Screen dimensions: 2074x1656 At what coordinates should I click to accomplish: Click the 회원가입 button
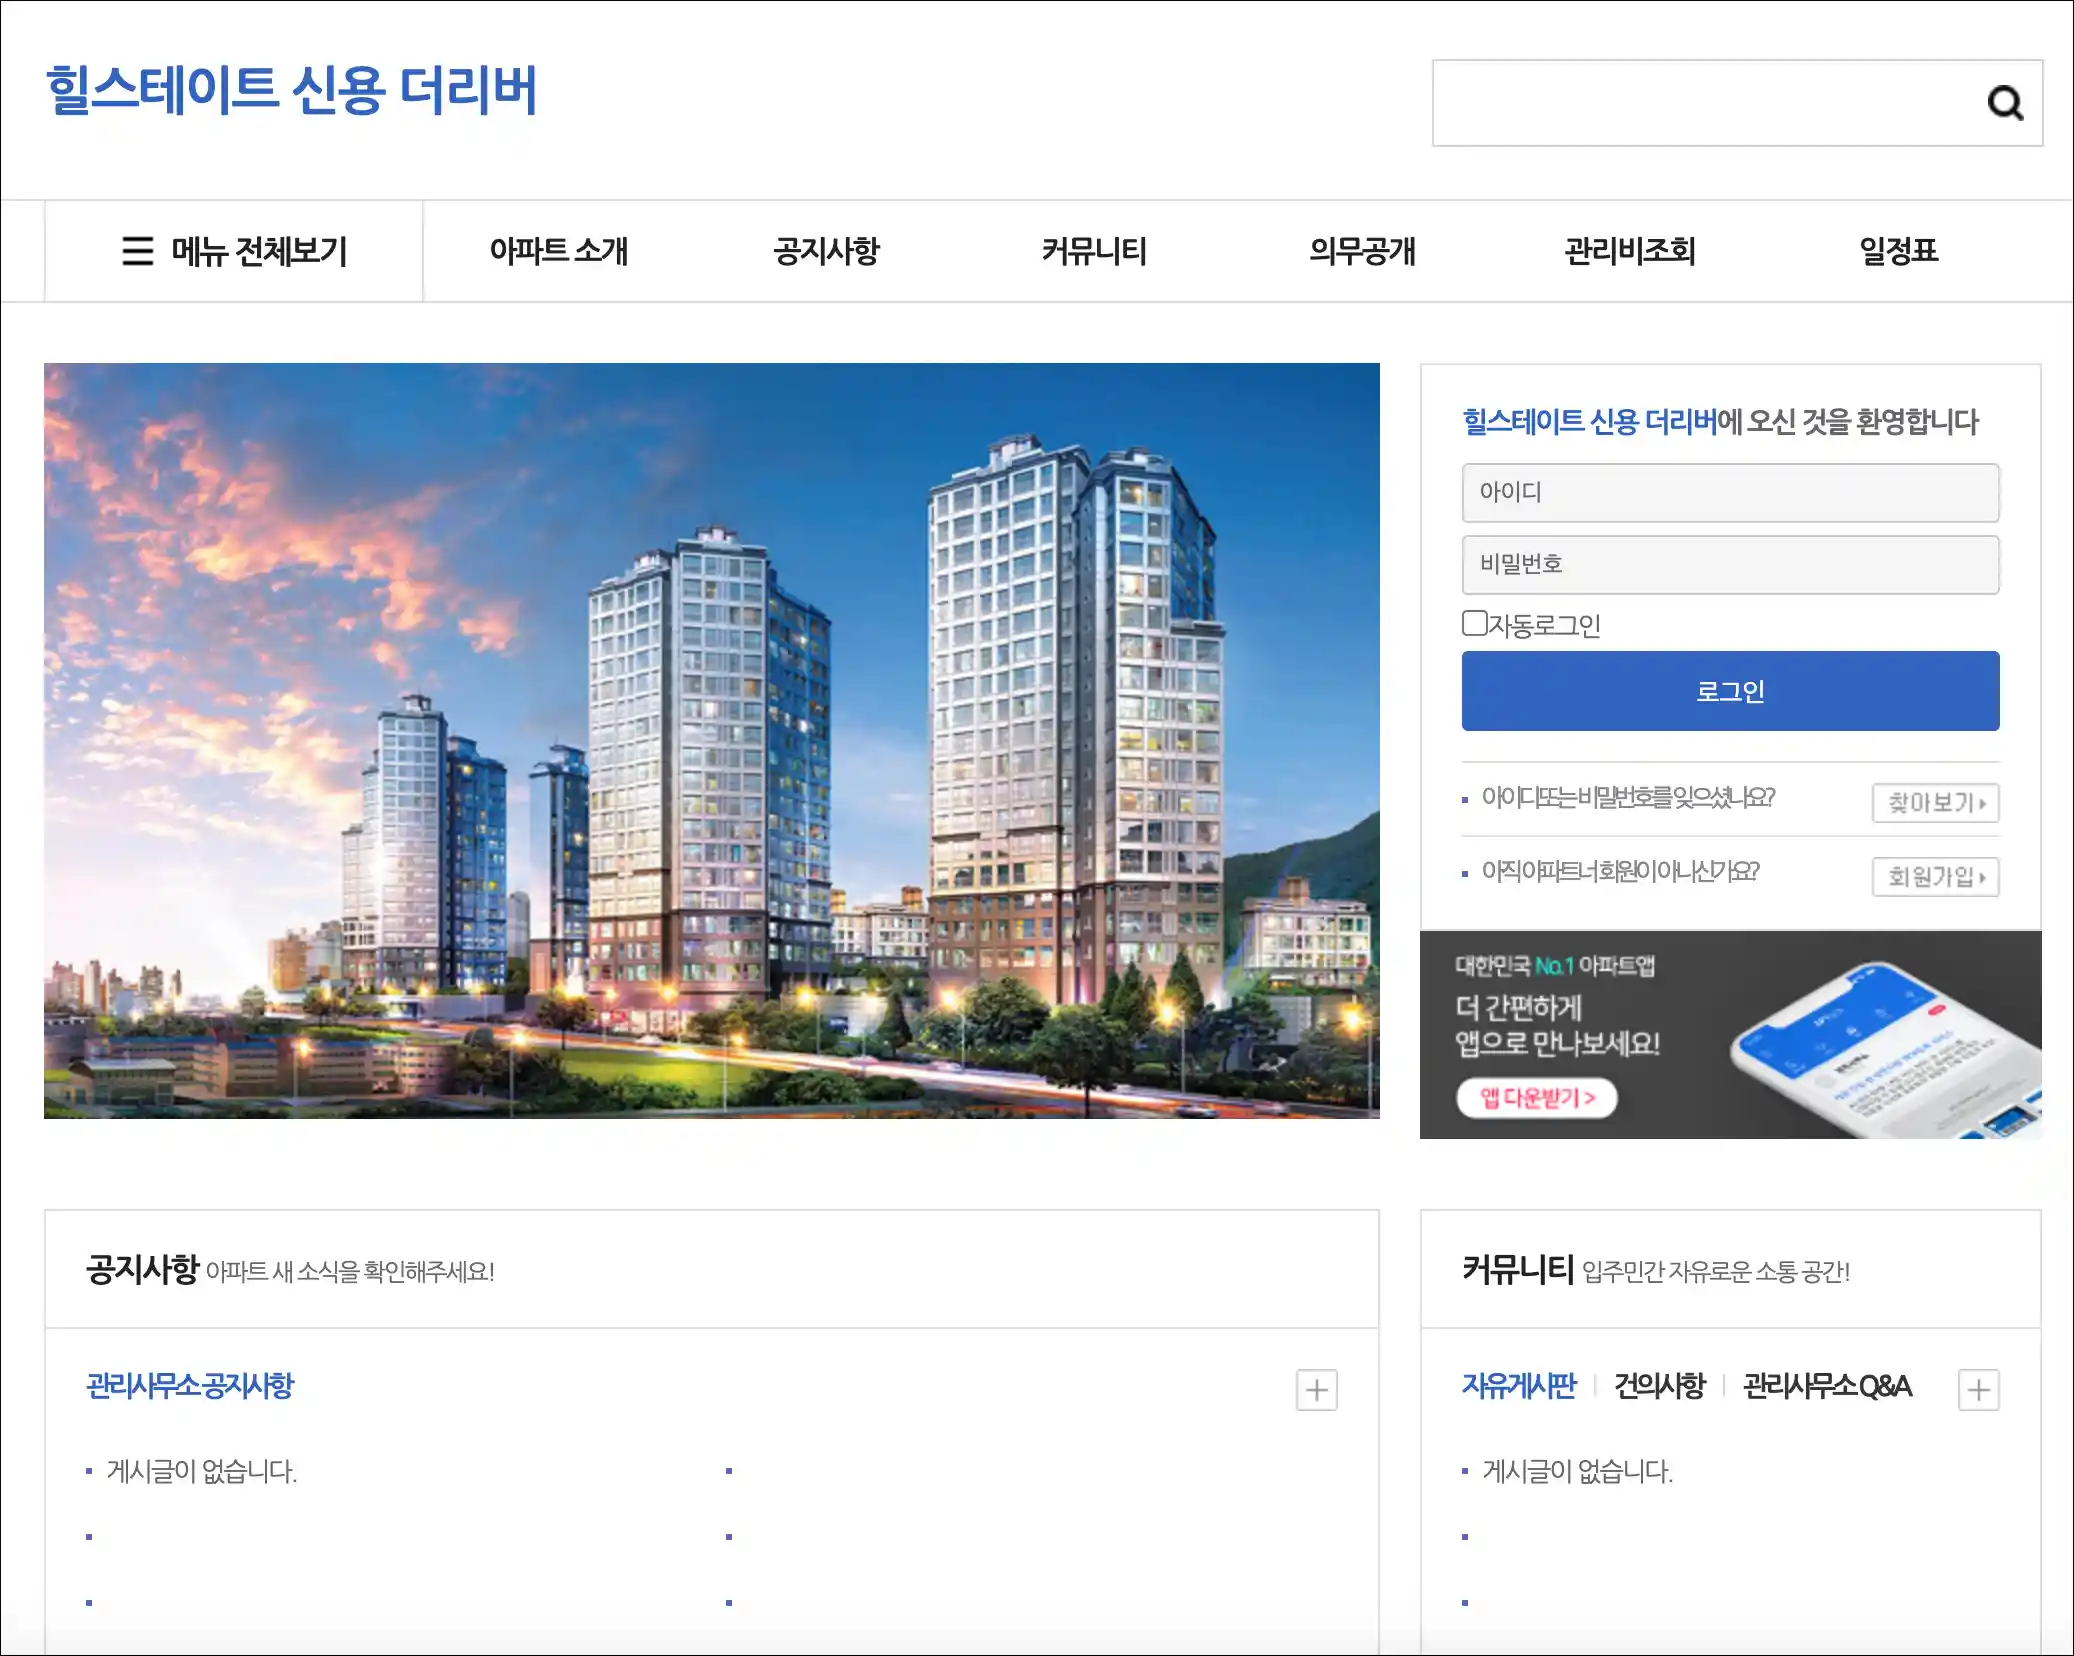[1935, 877]
